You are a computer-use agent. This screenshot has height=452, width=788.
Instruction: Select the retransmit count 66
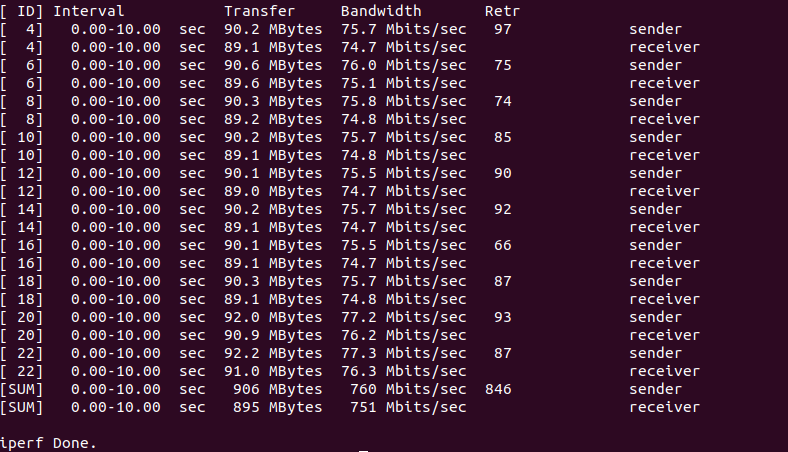[x=502, y=245]
